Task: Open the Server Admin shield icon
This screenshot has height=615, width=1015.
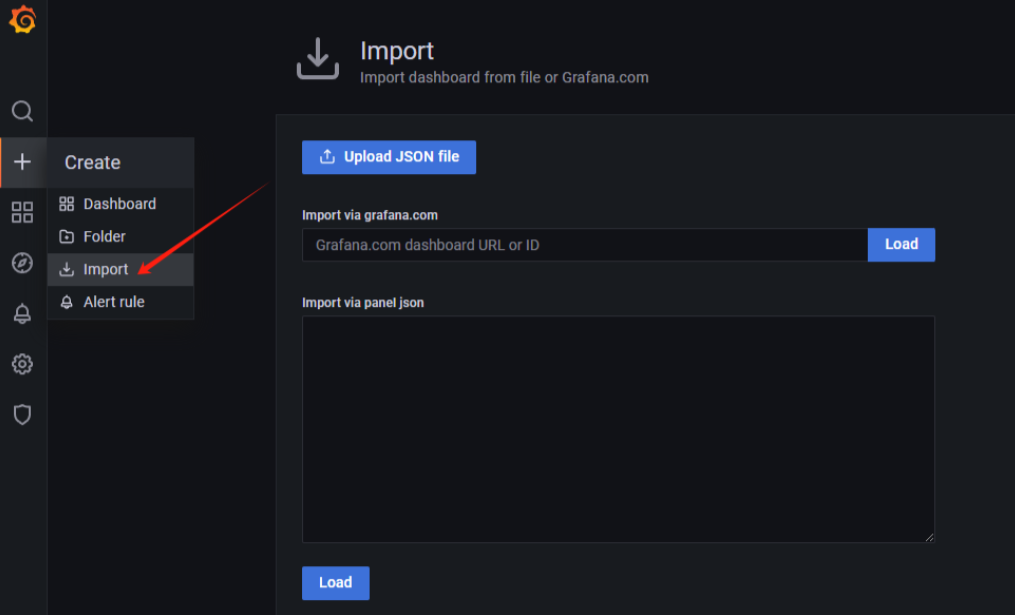Action: coord(22,414)
